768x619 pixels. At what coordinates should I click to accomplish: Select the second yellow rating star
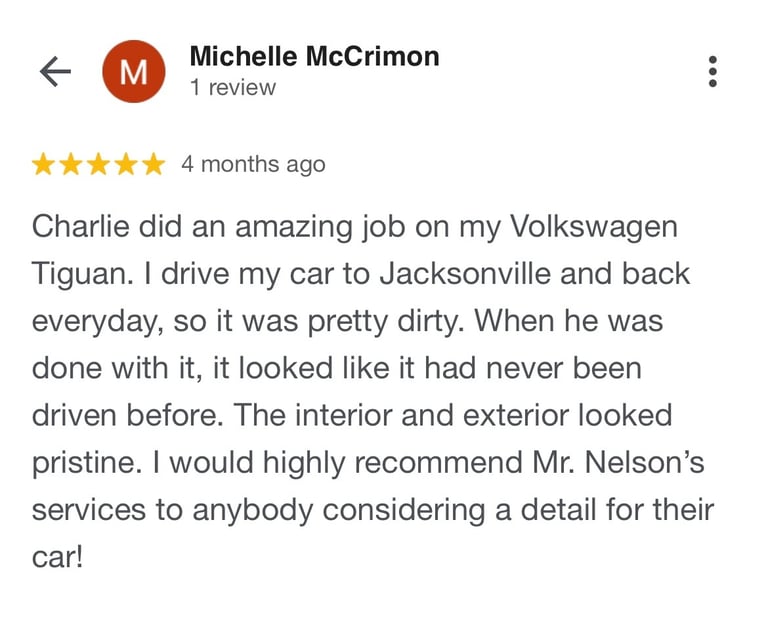(x=71, y=164)
